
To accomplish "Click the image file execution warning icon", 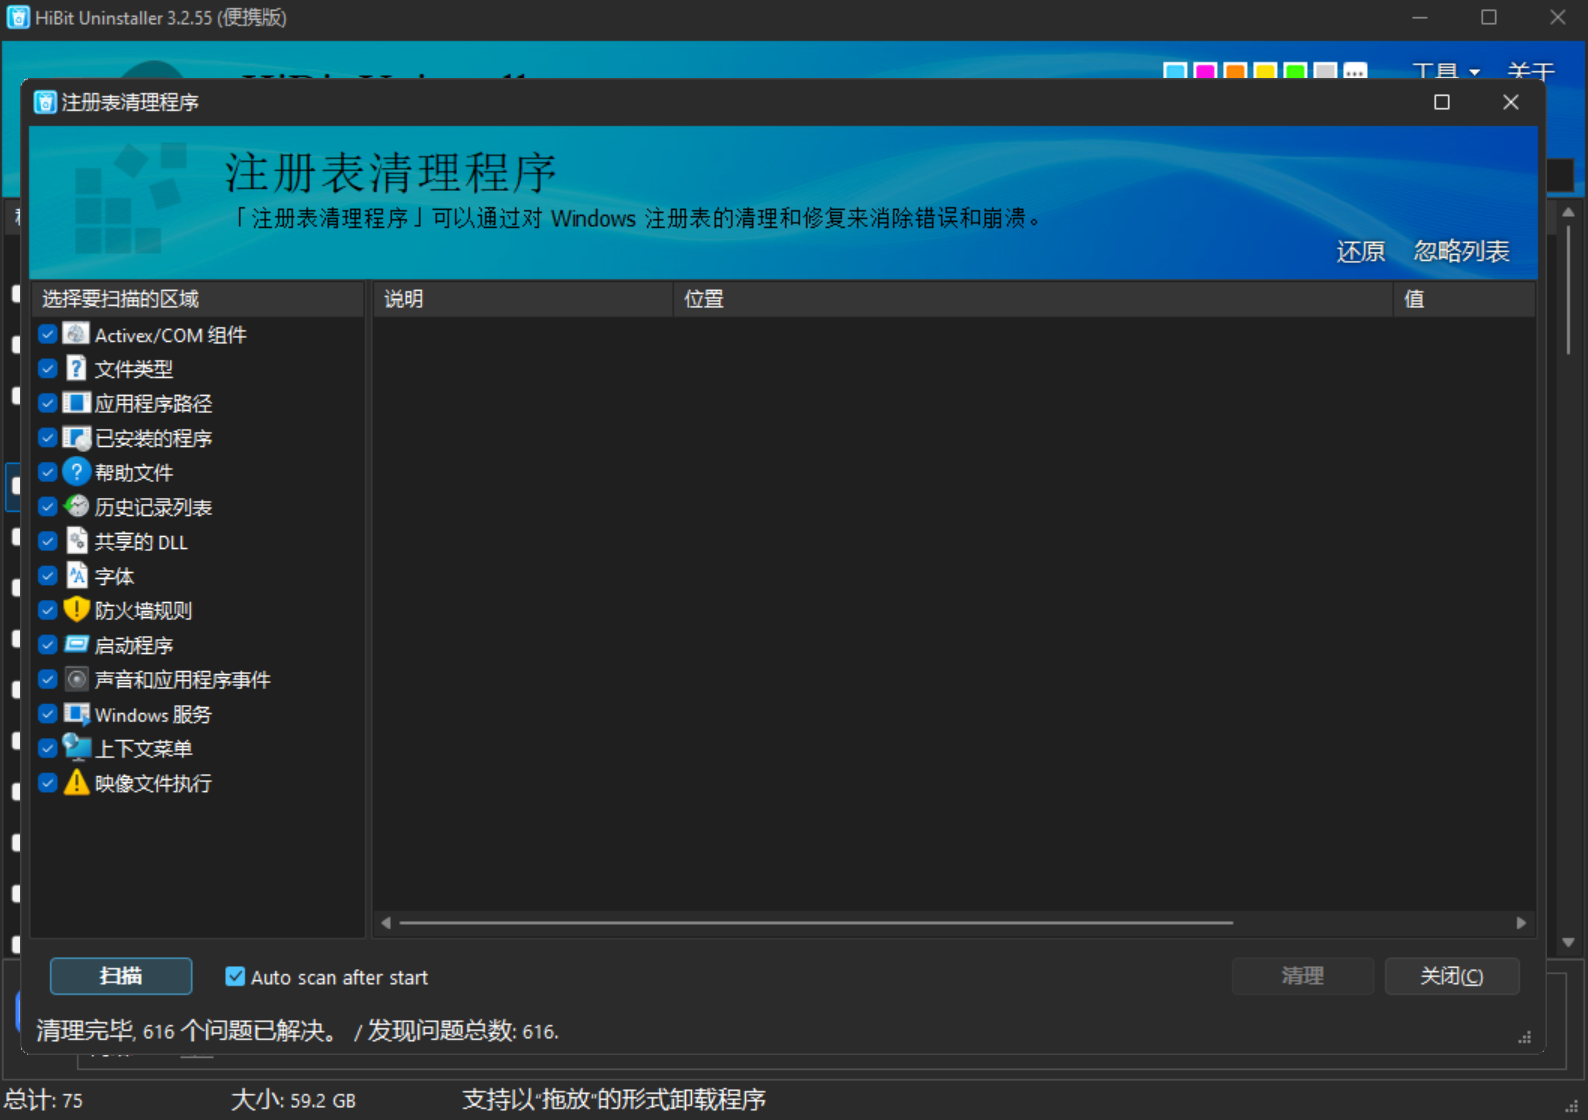I will (x=76, y=783).
